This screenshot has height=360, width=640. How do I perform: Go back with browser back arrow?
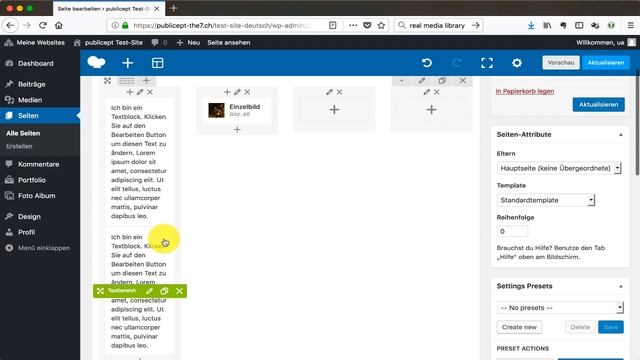click(x=10, y=25)
